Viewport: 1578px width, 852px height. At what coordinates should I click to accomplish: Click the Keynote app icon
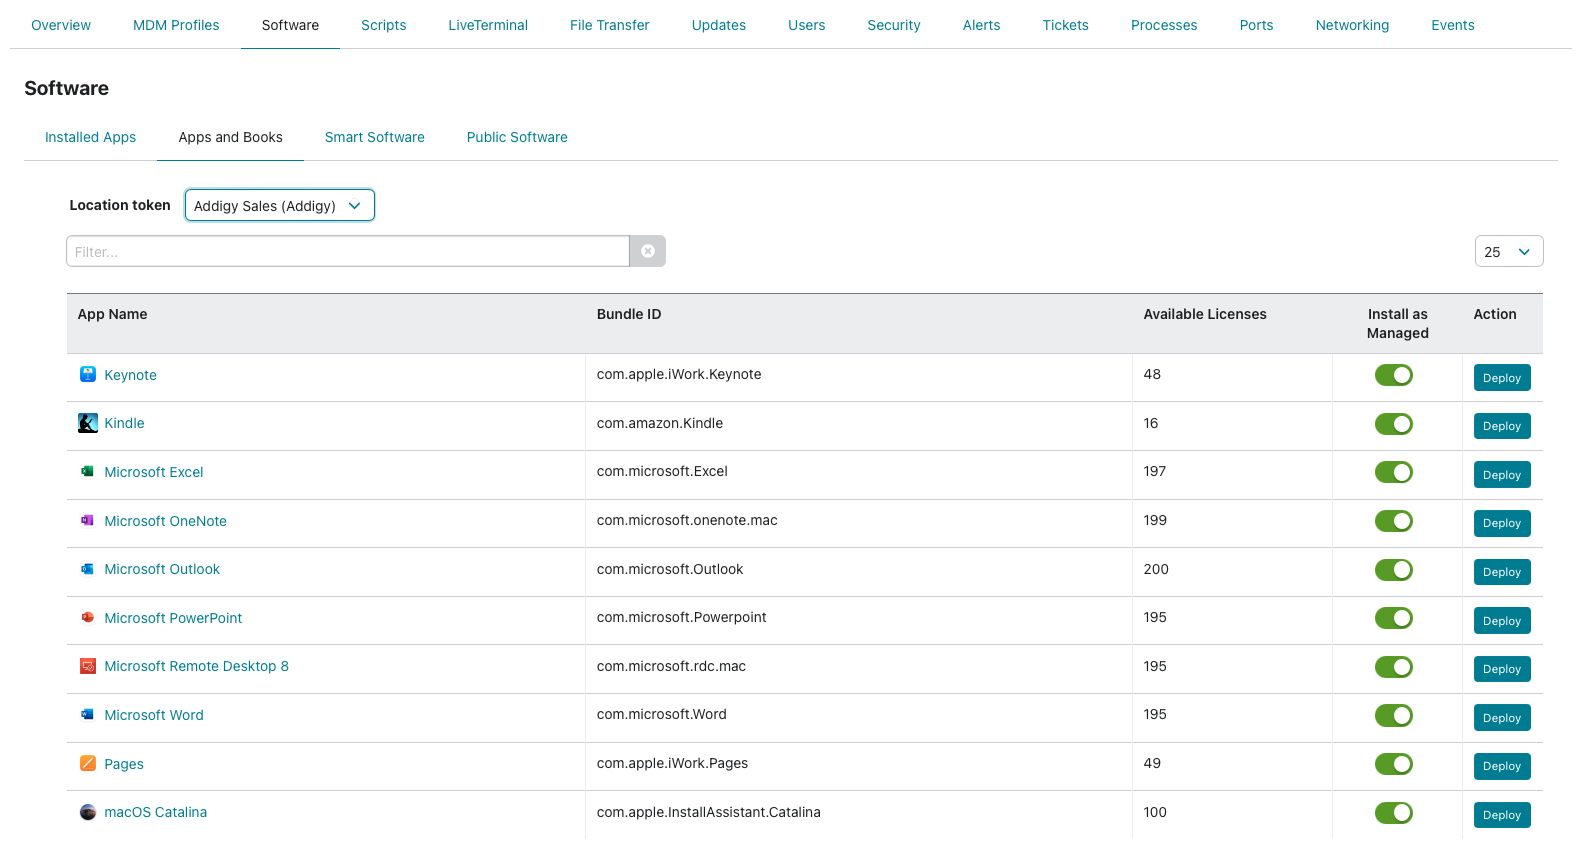88,375
